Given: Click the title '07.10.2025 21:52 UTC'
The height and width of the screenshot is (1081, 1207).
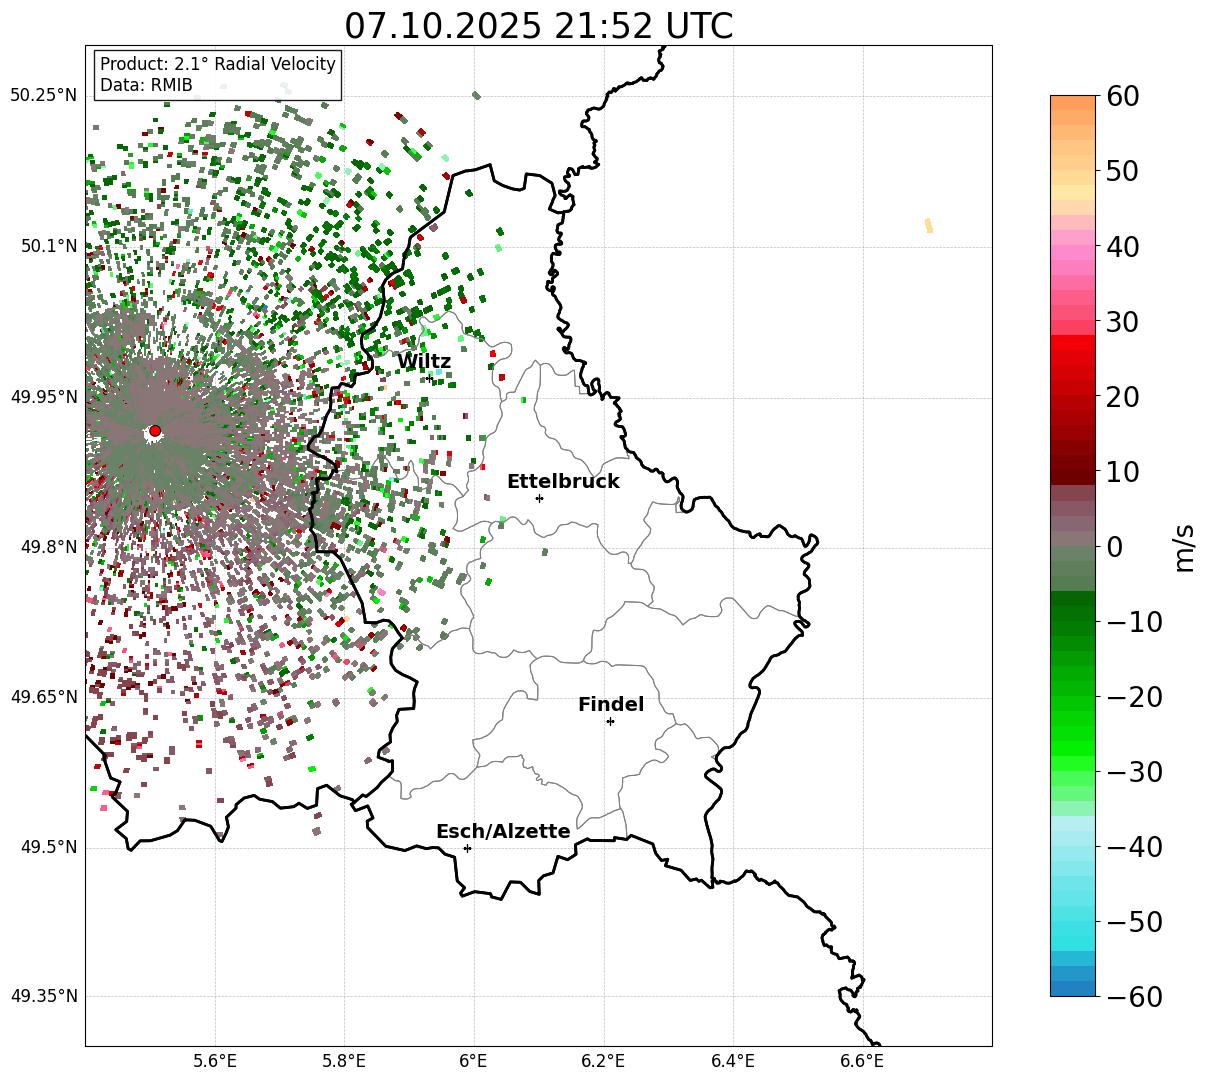Looking at the screenshot, I should (538, 26).
